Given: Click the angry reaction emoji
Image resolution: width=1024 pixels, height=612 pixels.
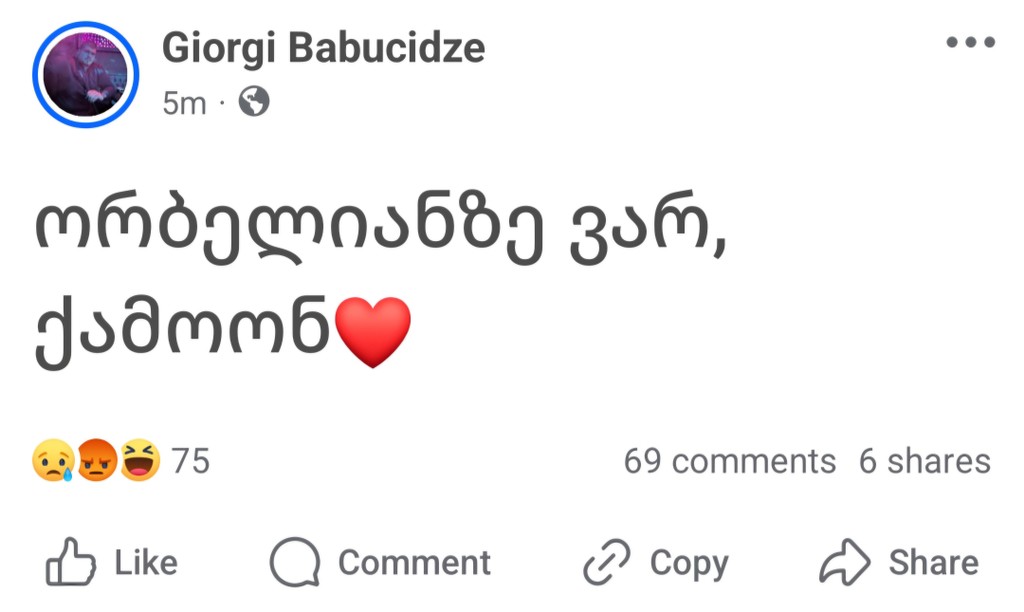Looking at the screenshot, I should pos(96,462).
